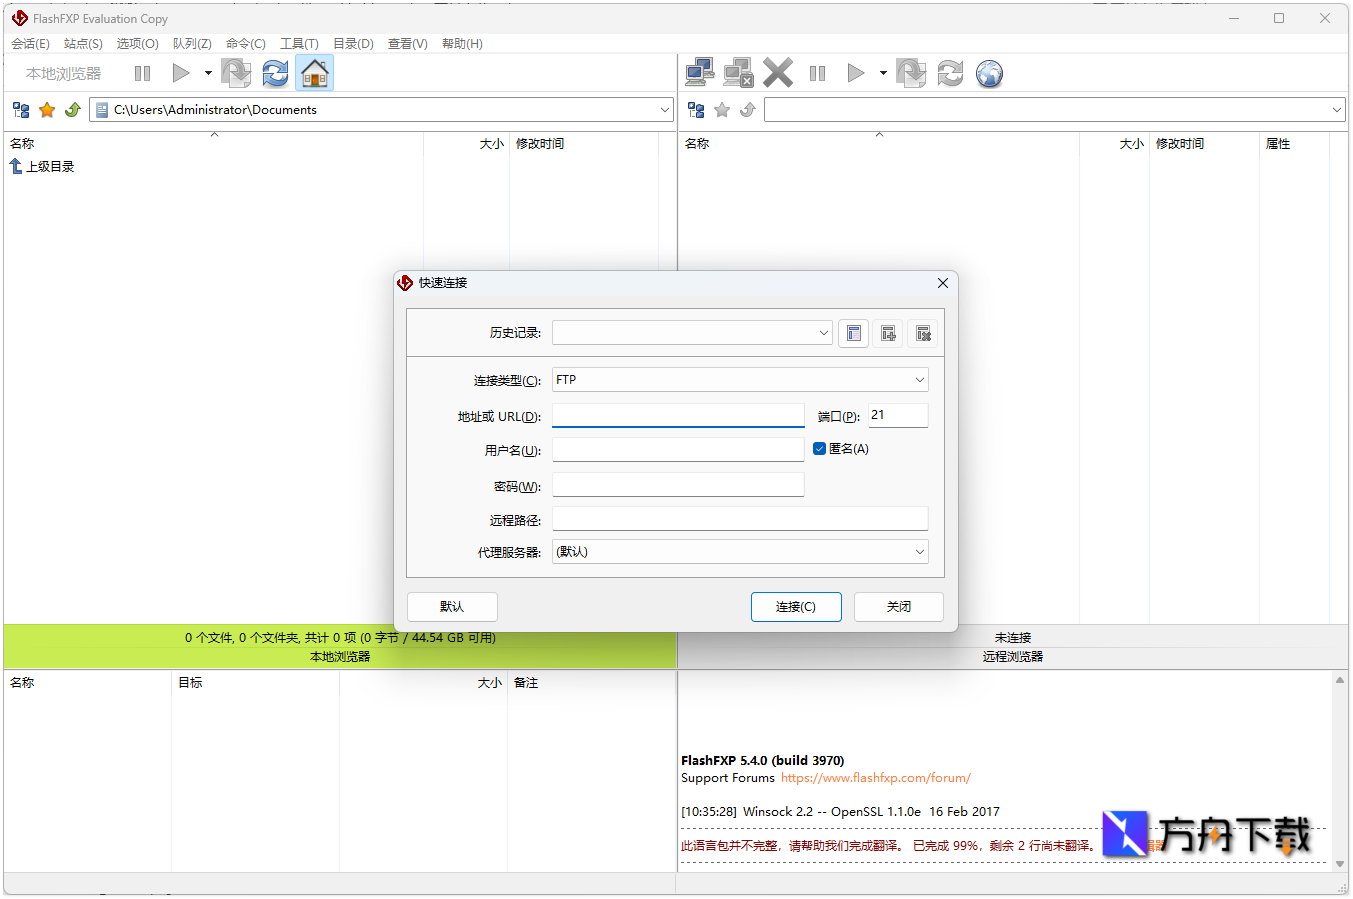
Task: Open the 工具(T) menu
Action: (x=299, y=44)
